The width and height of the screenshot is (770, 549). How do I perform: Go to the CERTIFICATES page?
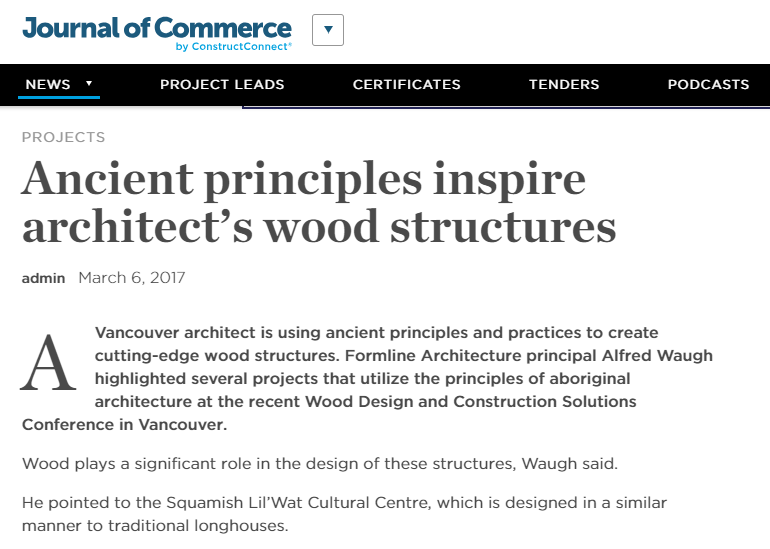coord(406,85)
